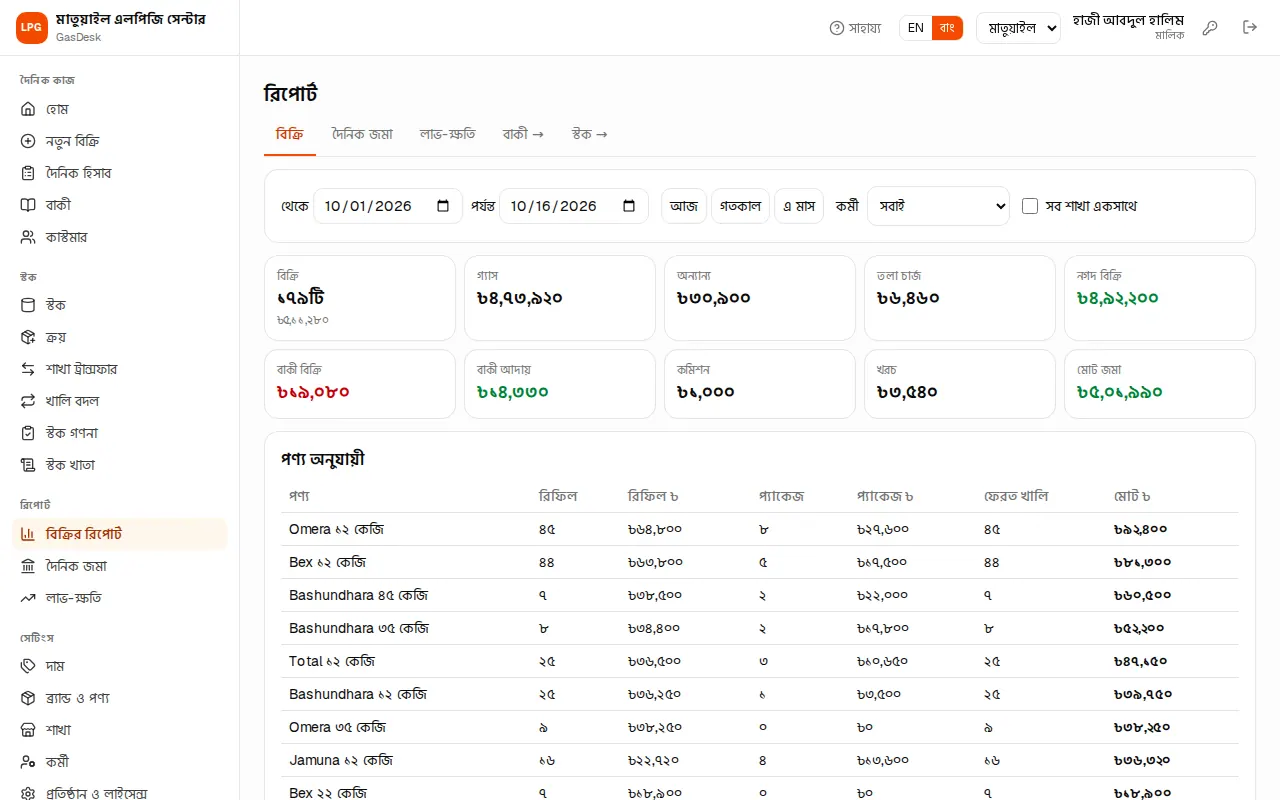The image size is (1280, 800).
Task: Enable সব শাখা একসাথে checkbox
Action: (1030, 206)
